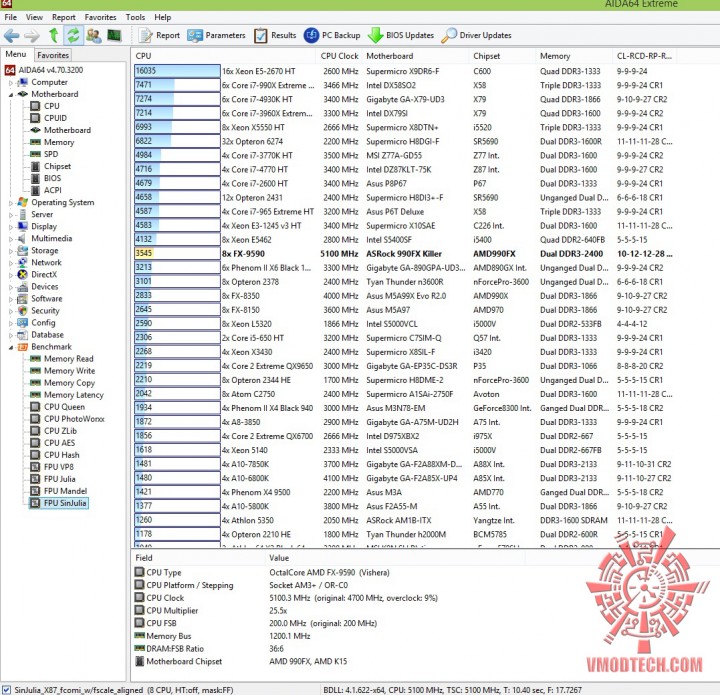Open the Report menu
Viewport: 720px width, 695px height.
(x=63, y=17)
